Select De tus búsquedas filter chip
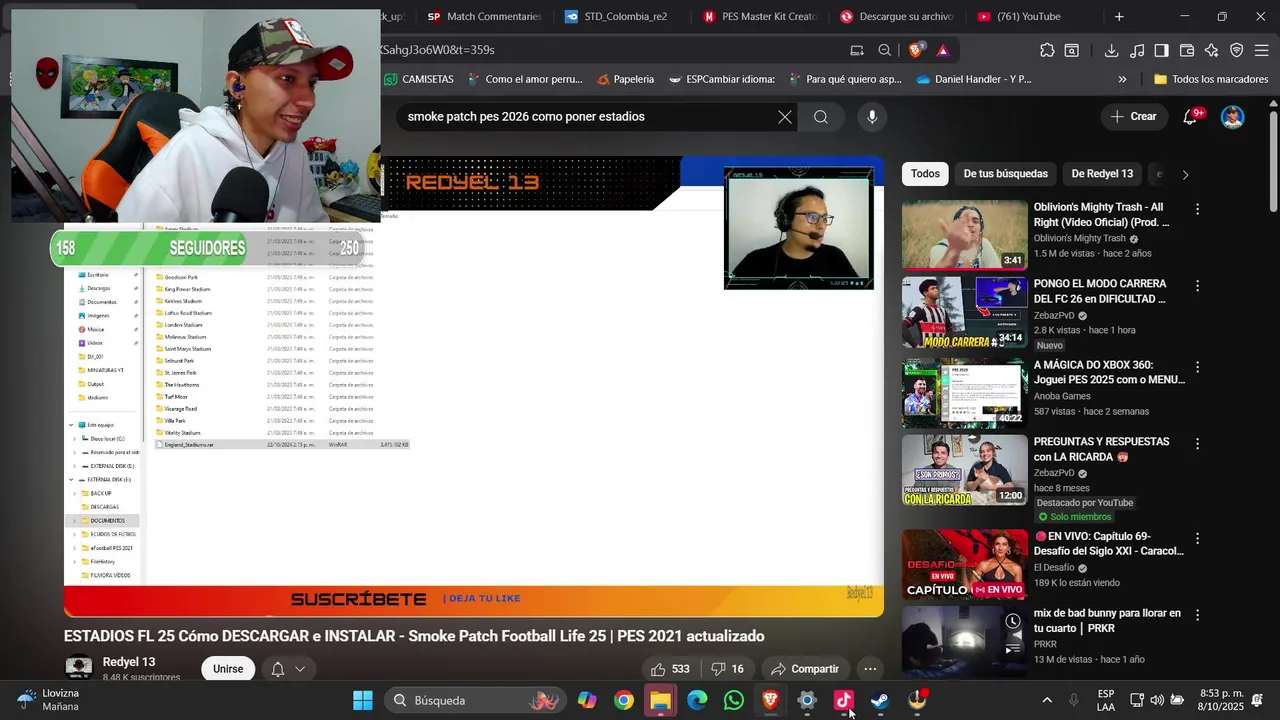The width and height of the screenshot is (1280, 720). click(1005, 174)
